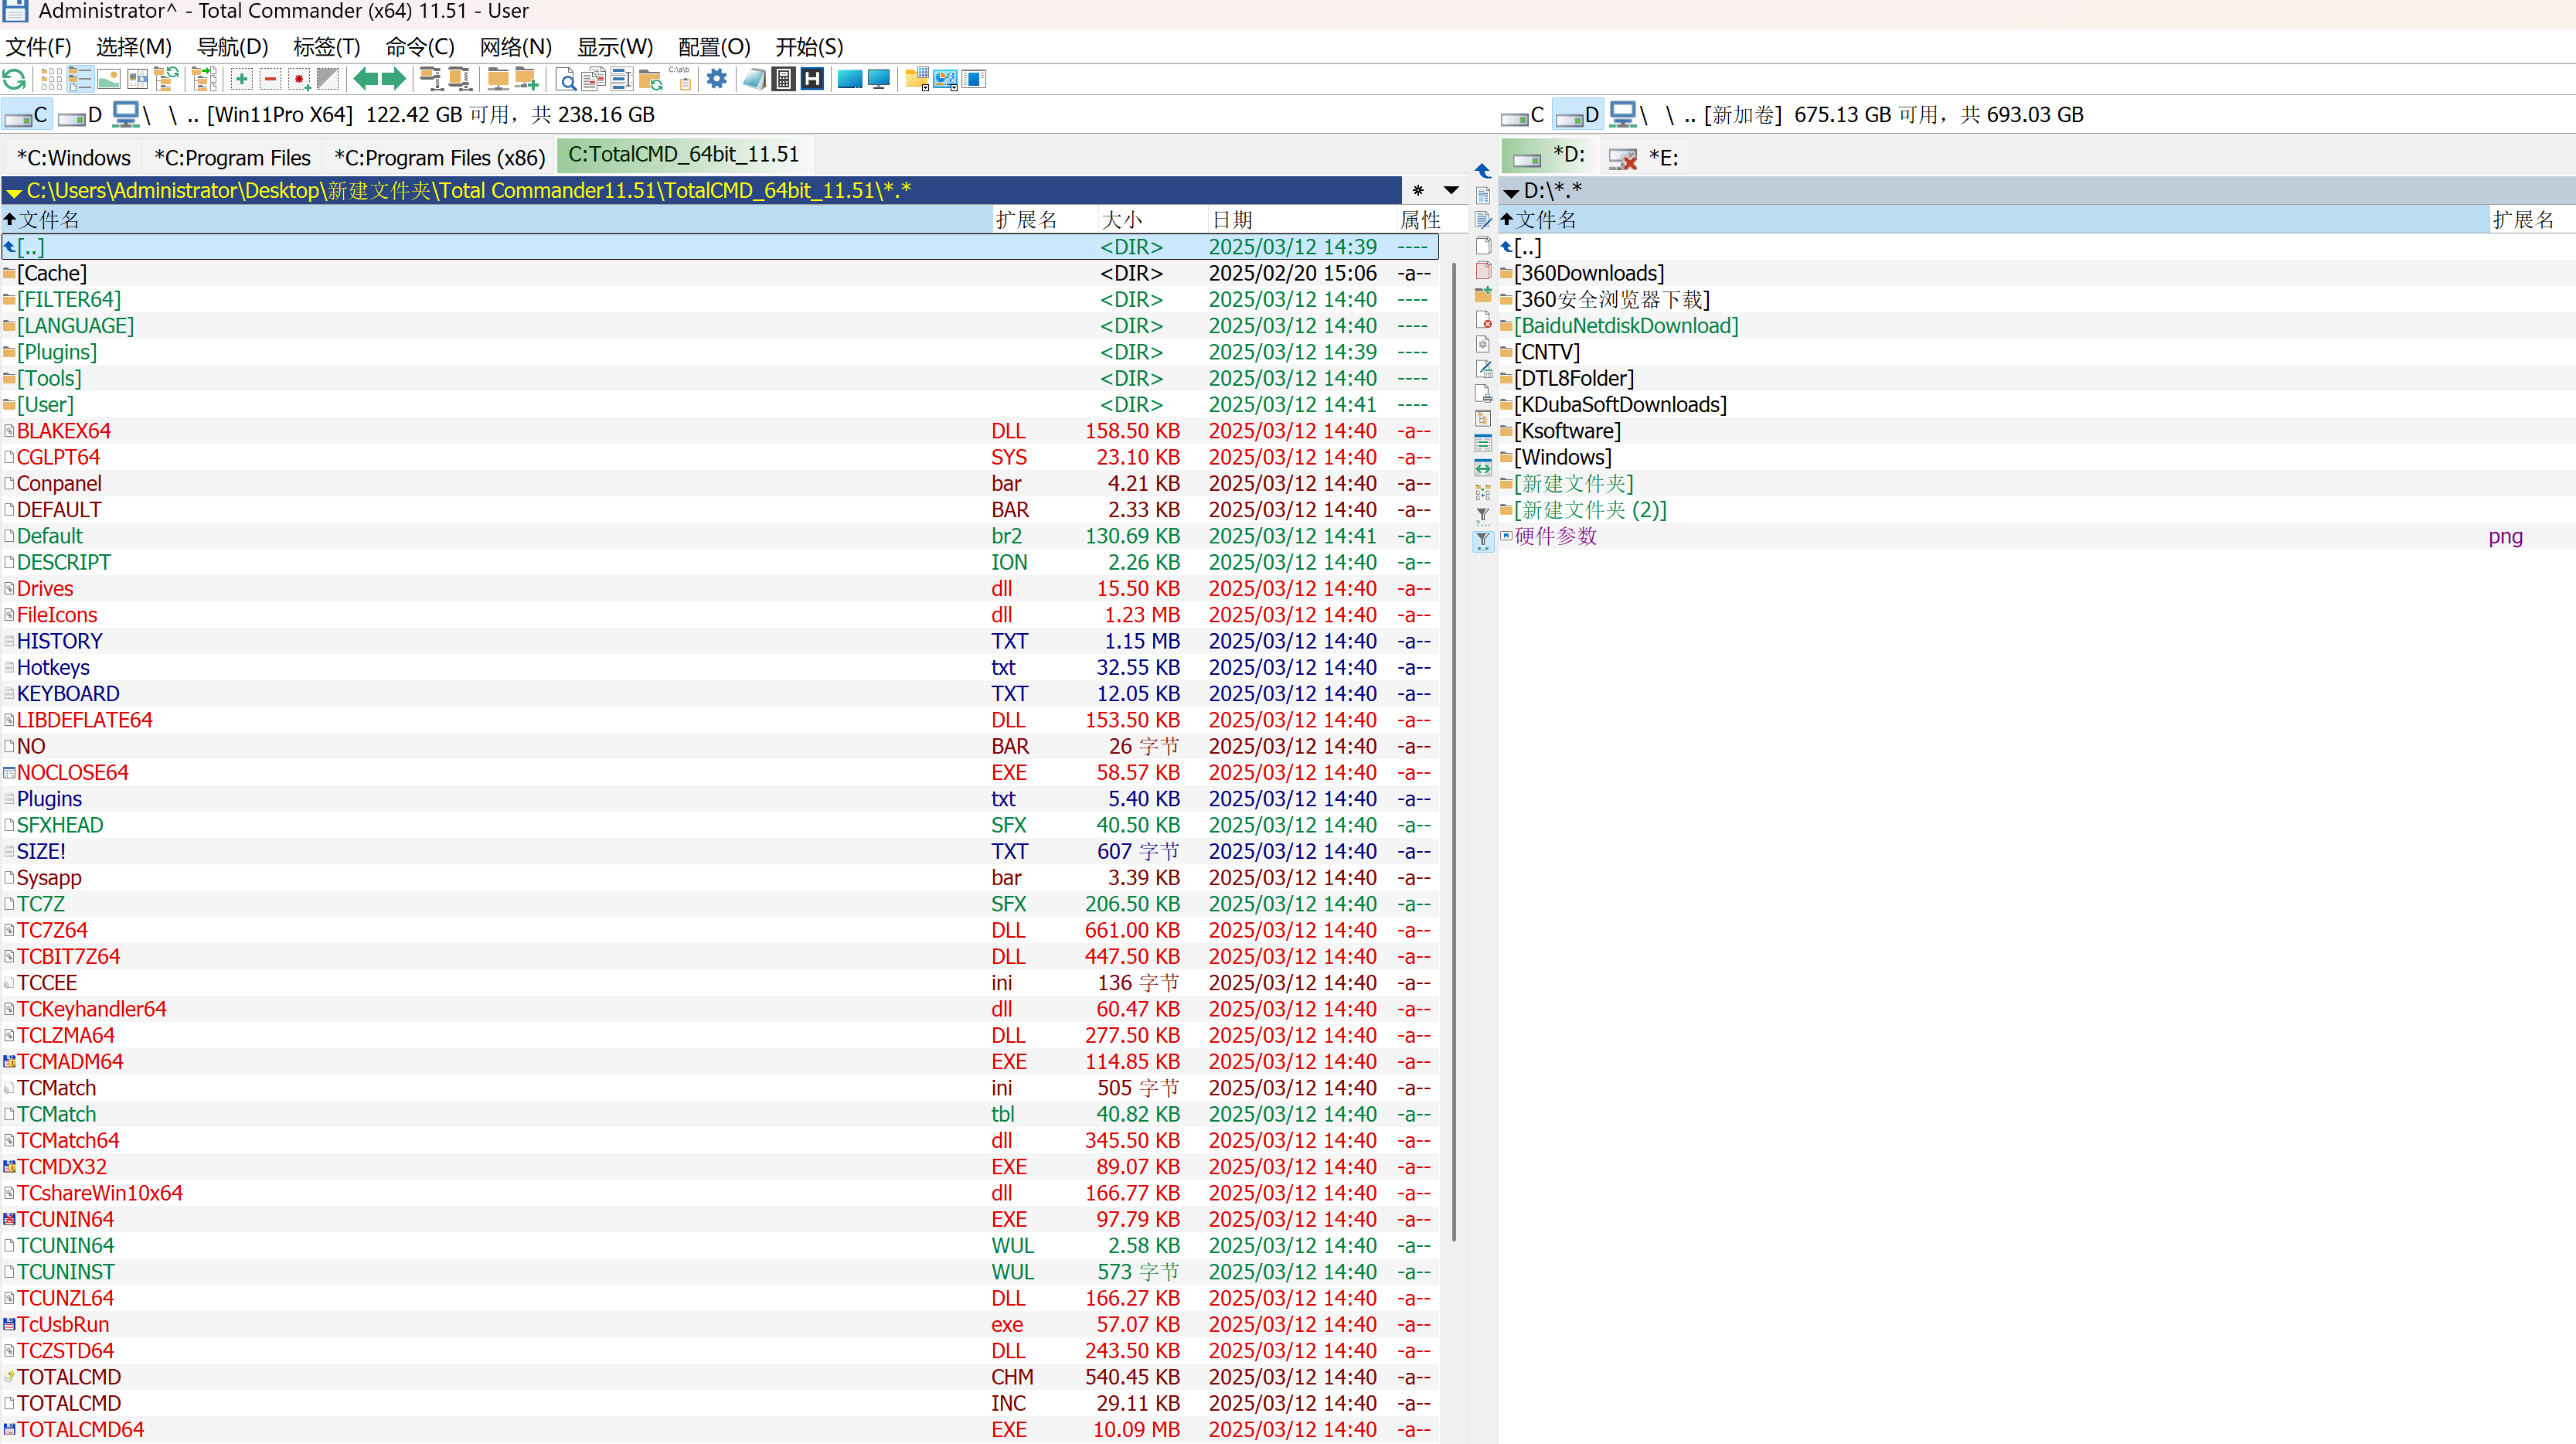Click left panel root directory backslash
The width and height of the screenshot is (2576, 1444).
(x=173, y=115)
